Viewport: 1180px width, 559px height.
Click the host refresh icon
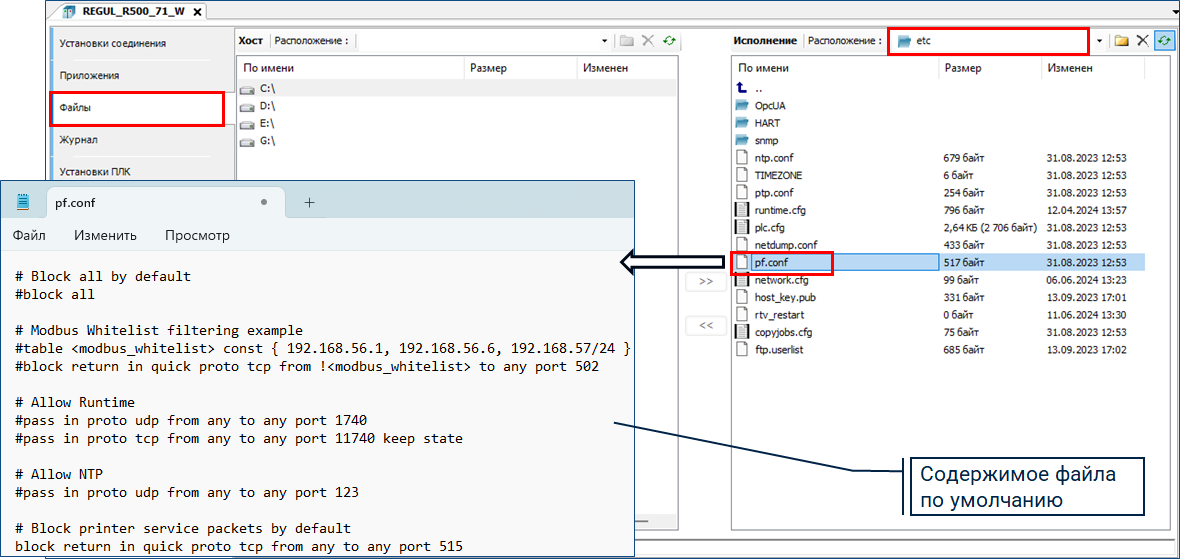669,41
